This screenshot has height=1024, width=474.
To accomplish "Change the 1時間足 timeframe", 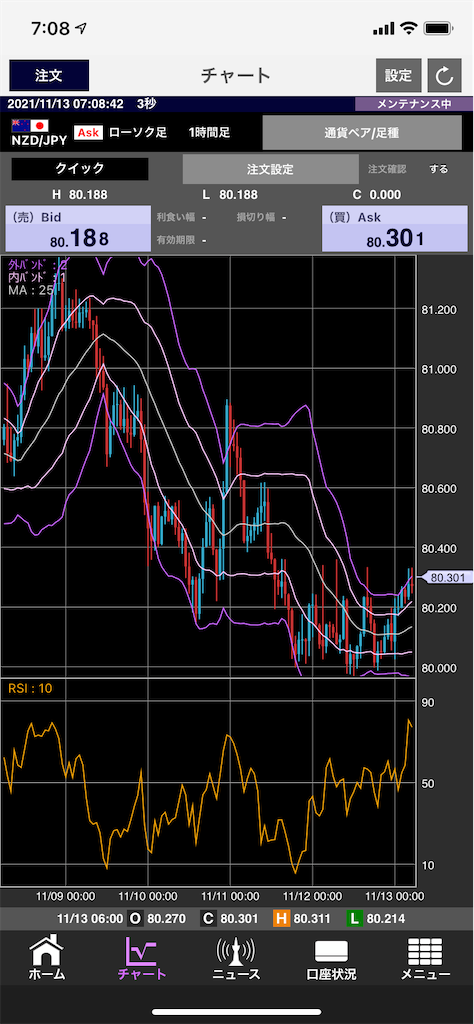I will [x=209, y=133].
